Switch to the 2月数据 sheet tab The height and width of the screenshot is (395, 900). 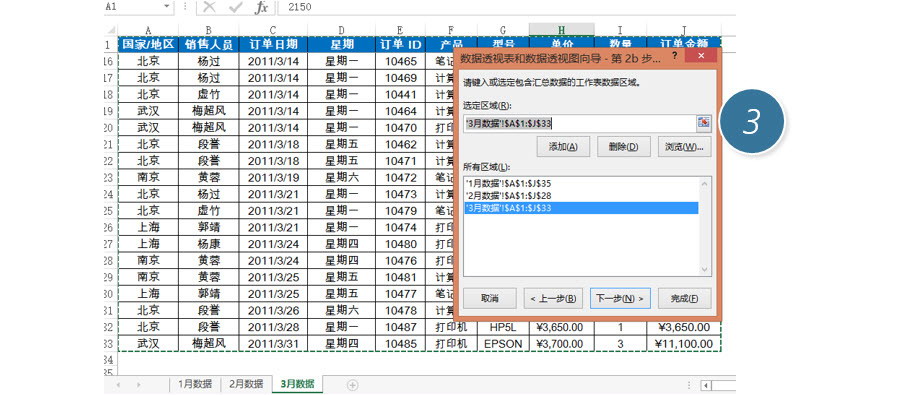[x=246, y=384]
